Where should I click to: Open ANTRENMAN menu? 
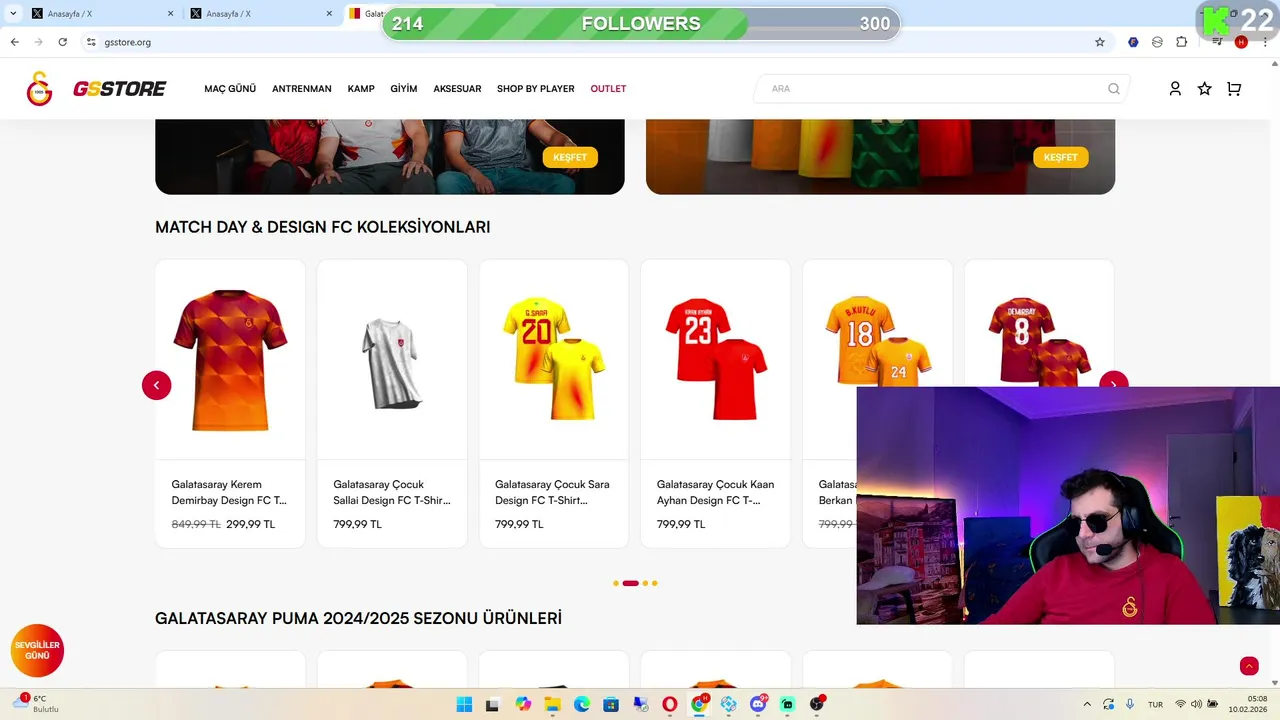click(x=302, y=89)
